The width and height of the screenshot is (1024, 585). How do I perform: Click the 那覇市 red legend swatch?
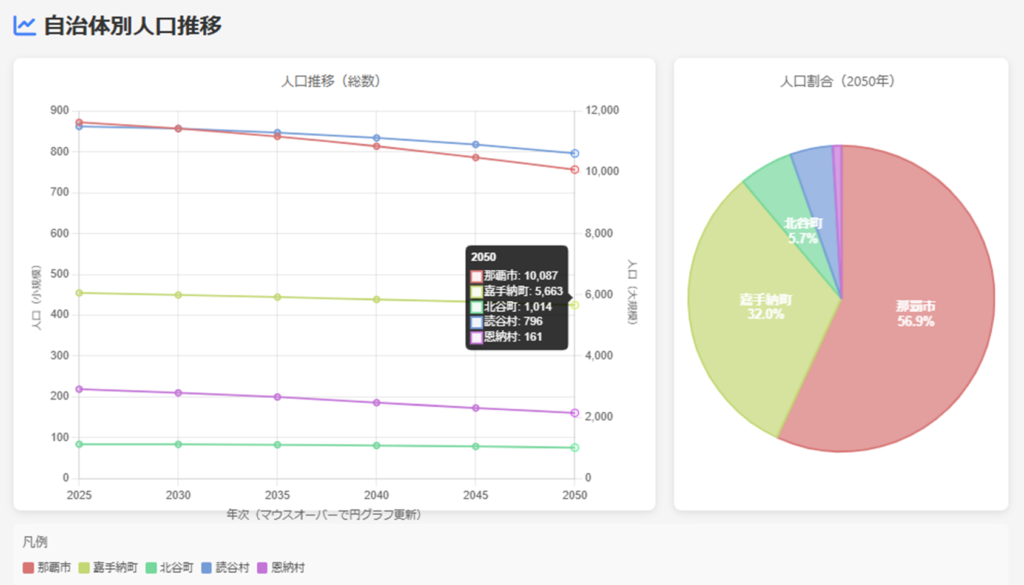coord(28,567)
